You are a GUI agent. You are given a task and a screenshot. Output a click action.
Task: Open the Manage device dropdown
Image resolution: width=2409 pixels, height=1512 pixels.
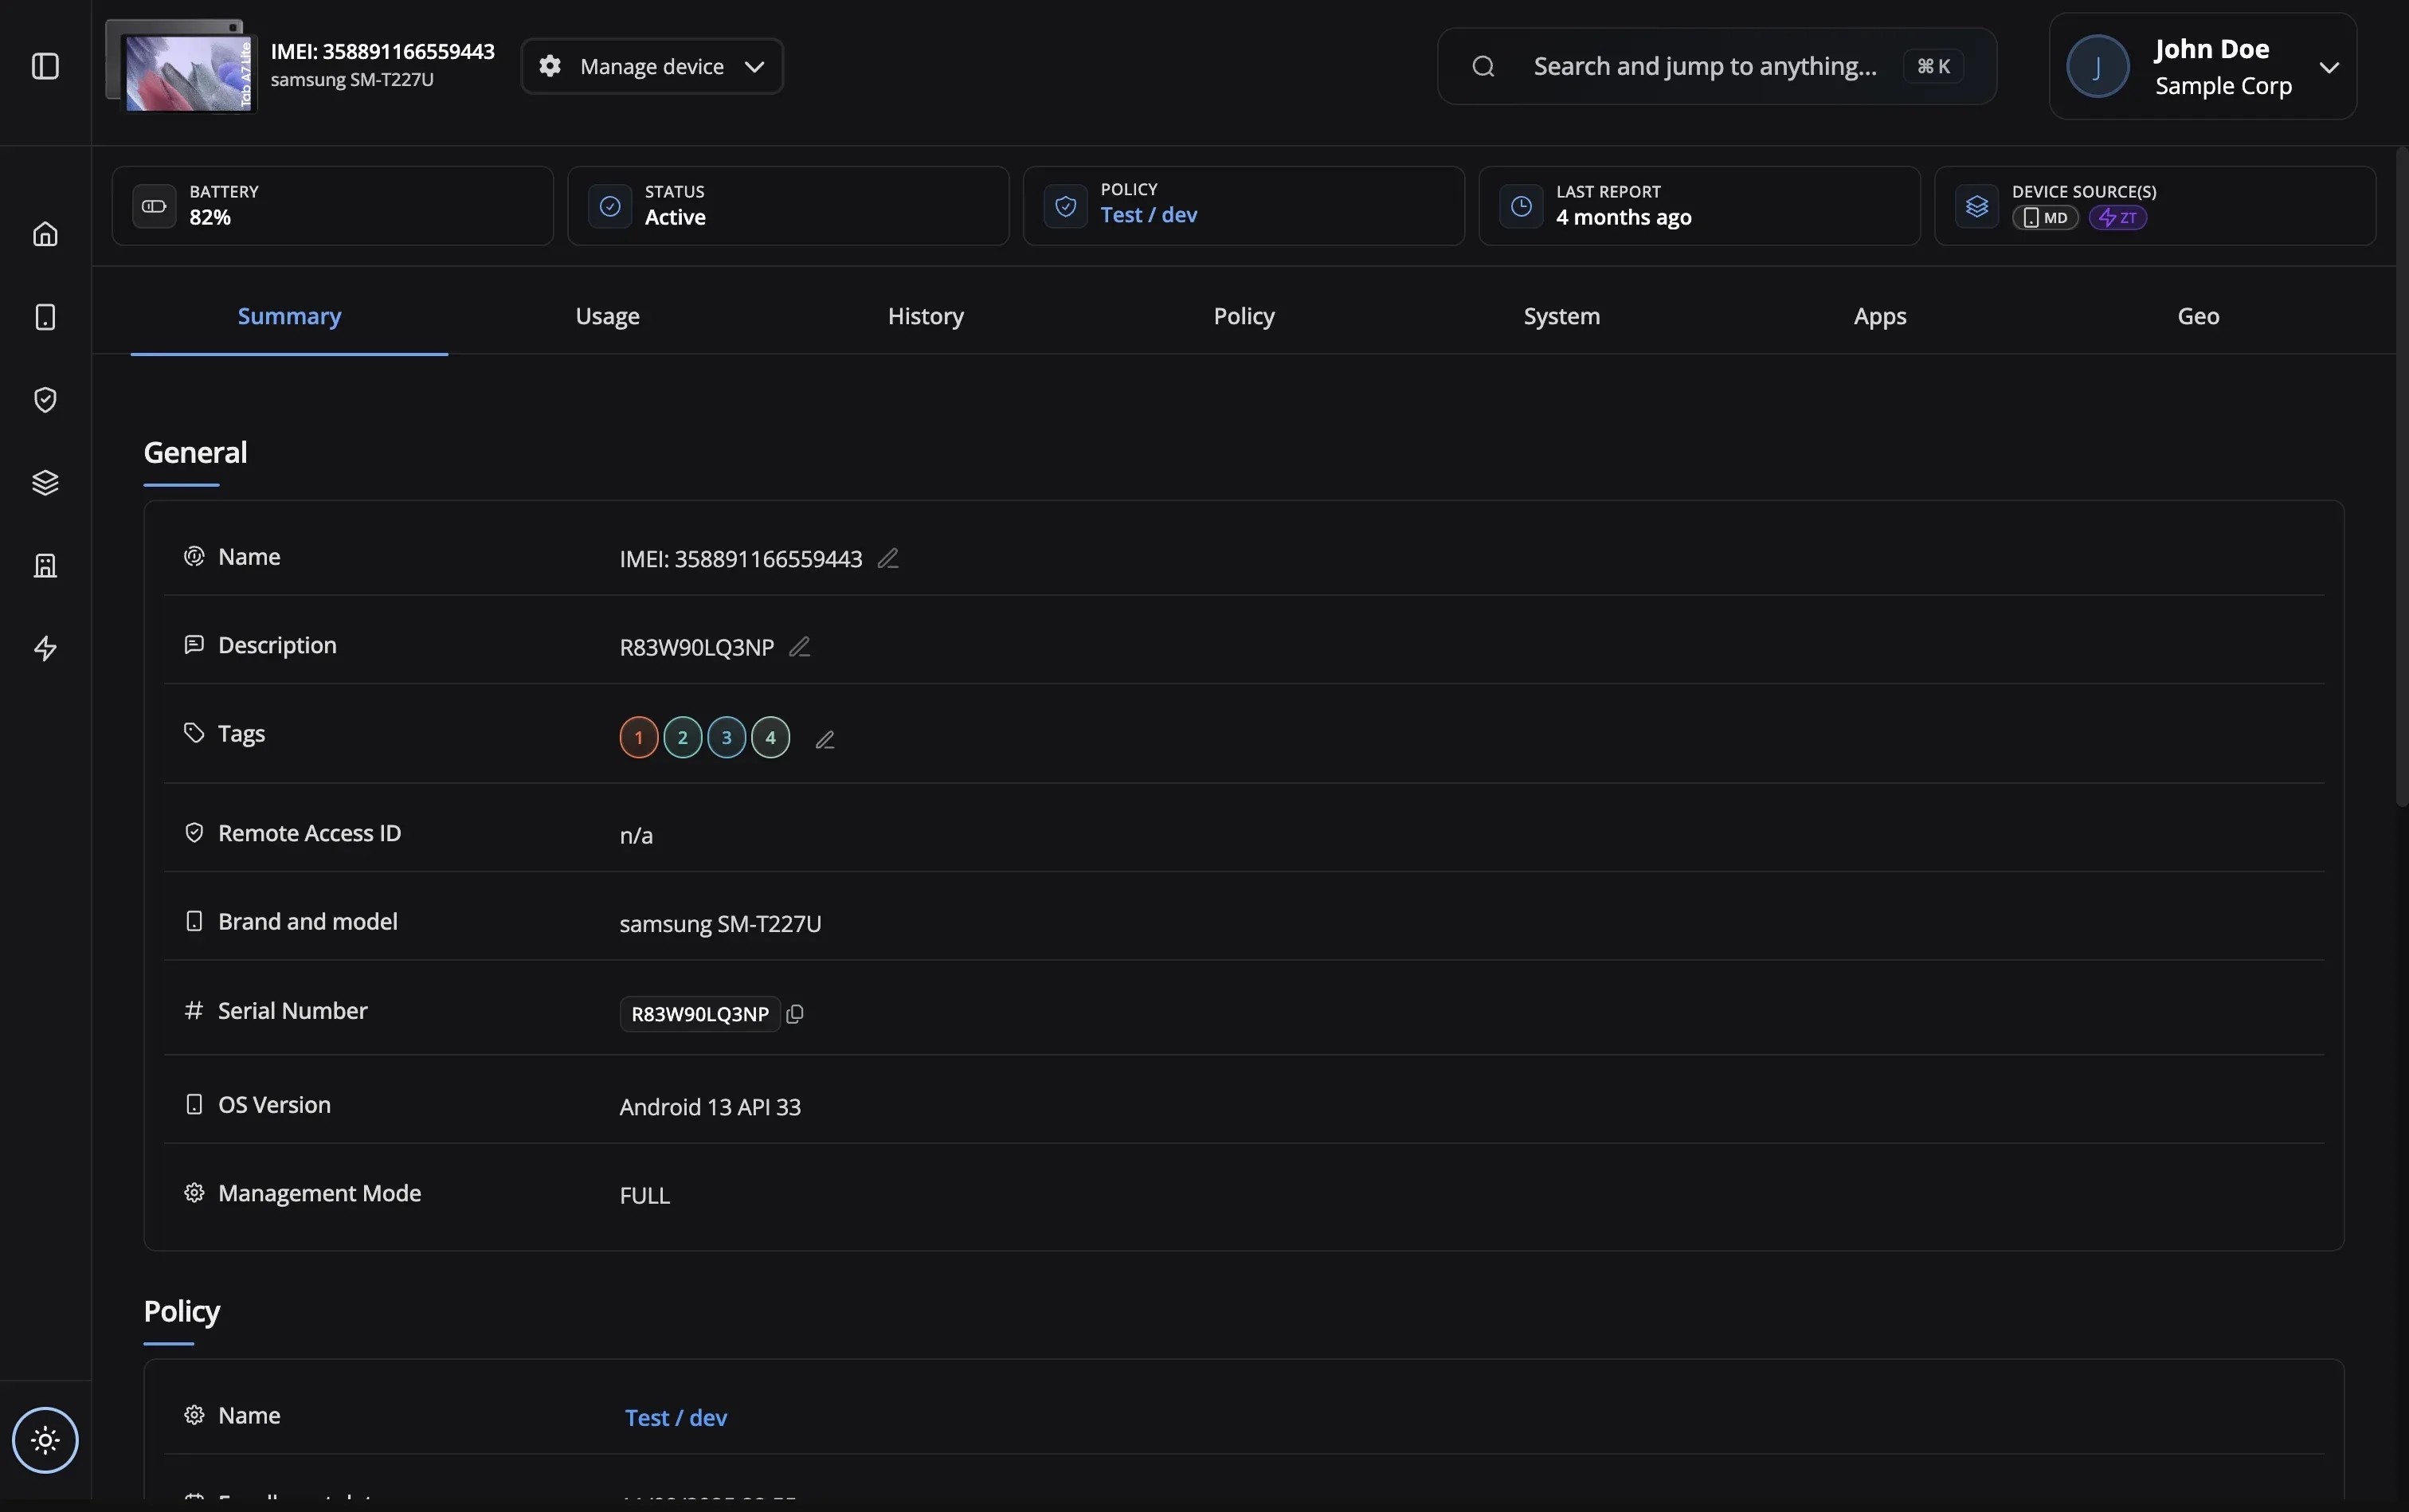[651, 66]
